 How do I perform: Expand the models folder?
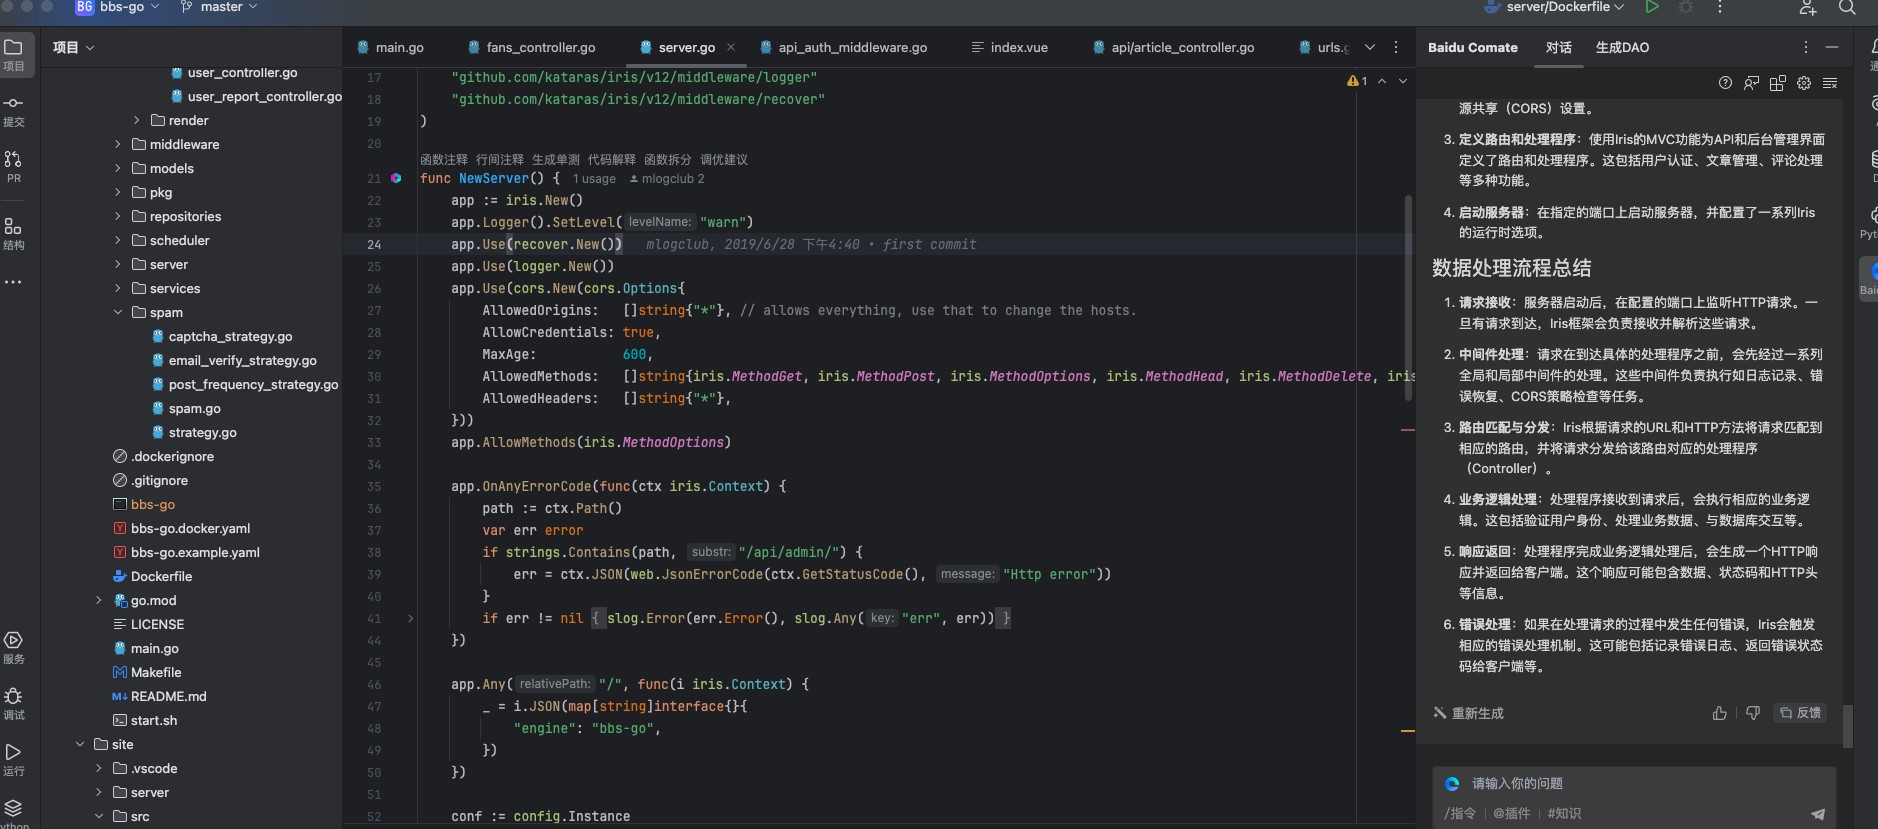coord(118,168)
